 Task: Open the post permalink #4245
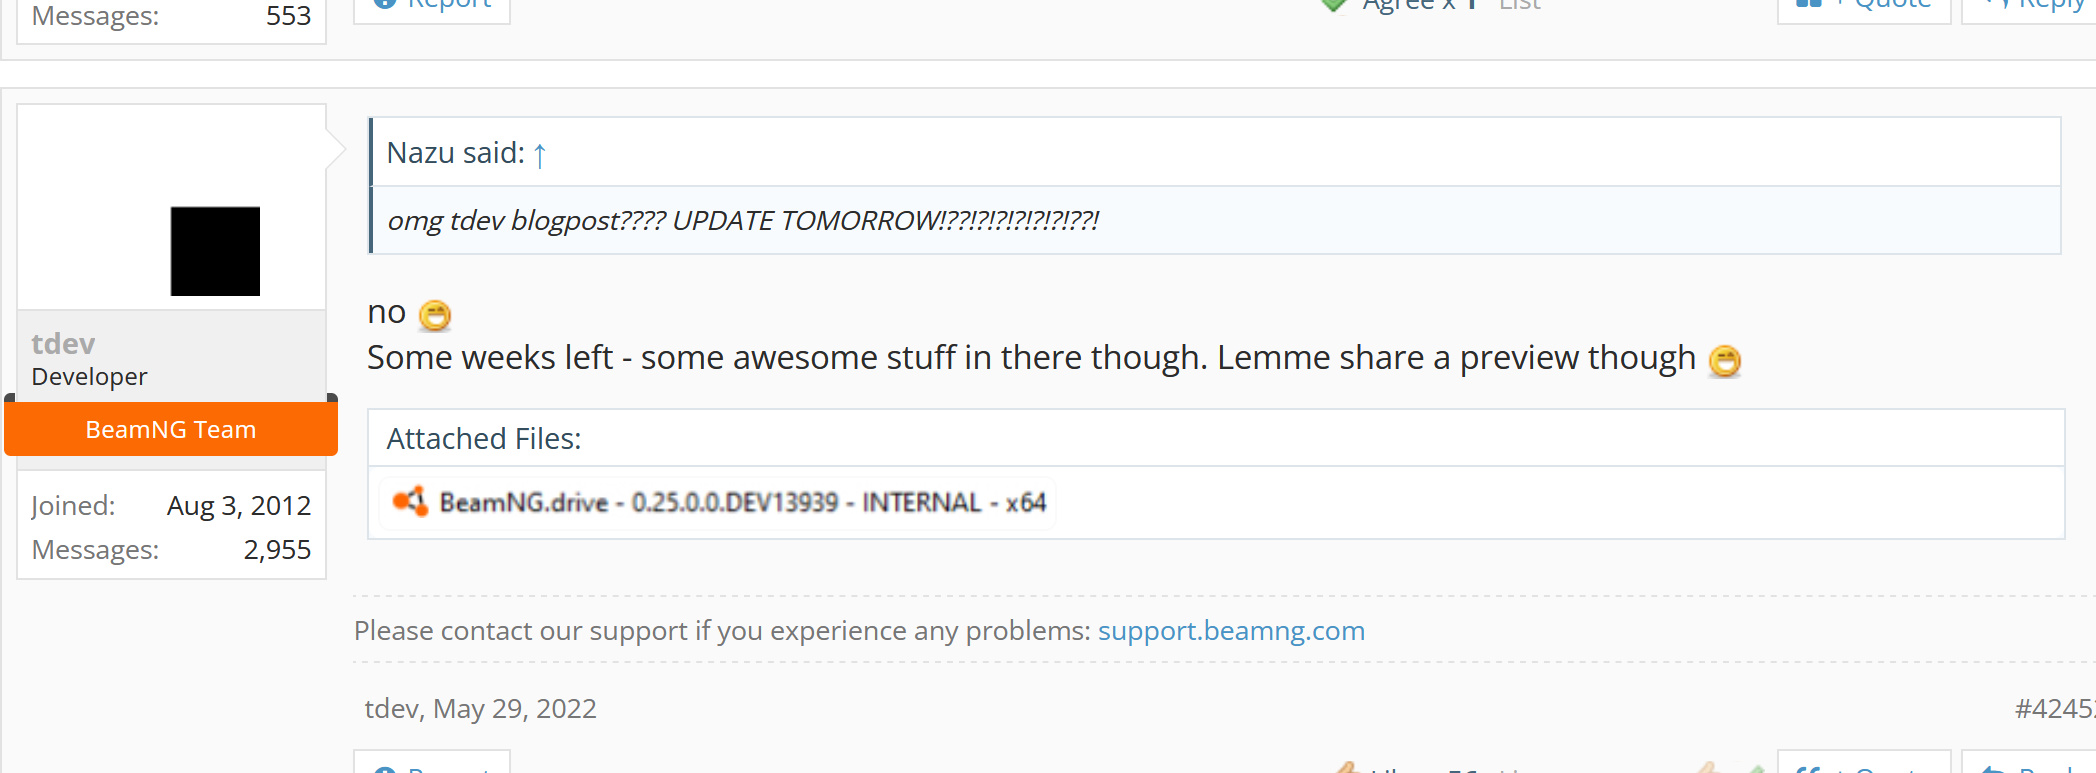(2054, 709)
